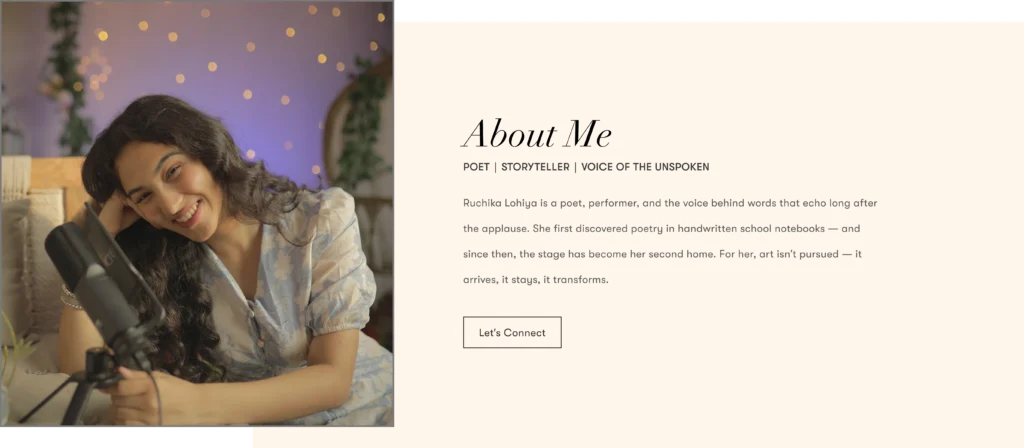This screenshot has width=1024, height=448.
Task: Click VOICE OF THE UNSPOKEN text
Action: pyautogui.click(x=645, y=167)
